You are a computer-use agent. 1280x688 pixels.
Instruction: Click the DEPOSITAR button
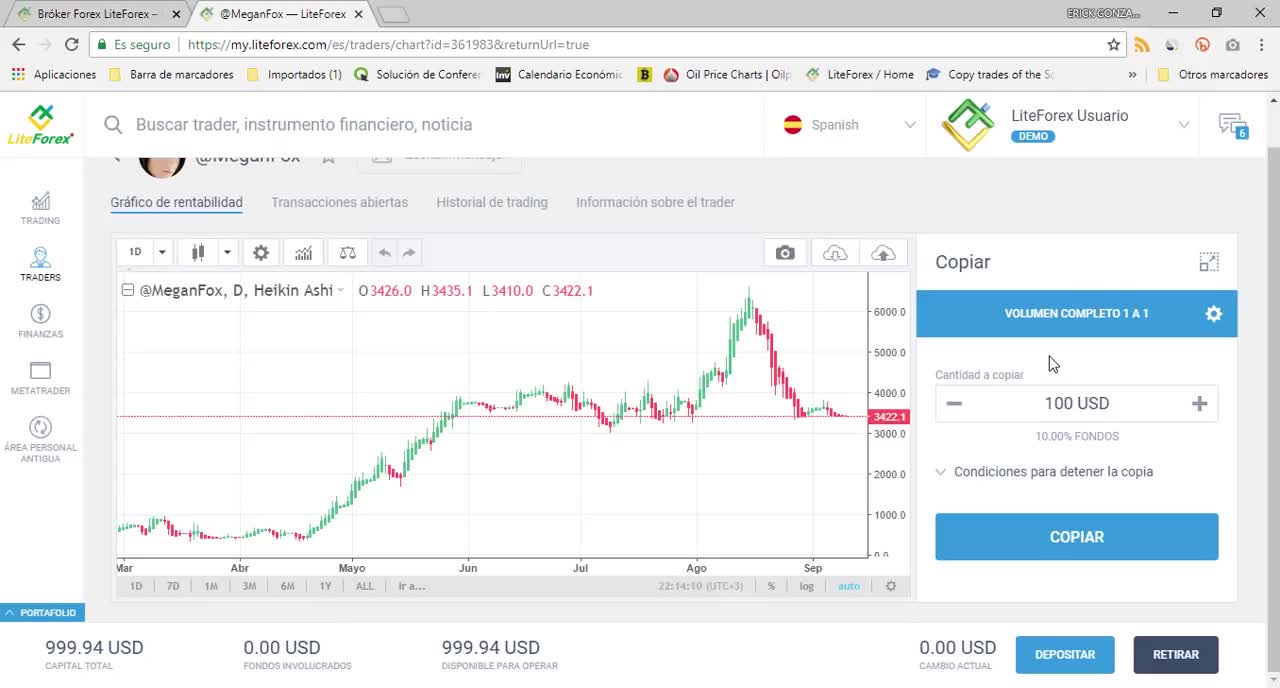(x=1065, y=655)
